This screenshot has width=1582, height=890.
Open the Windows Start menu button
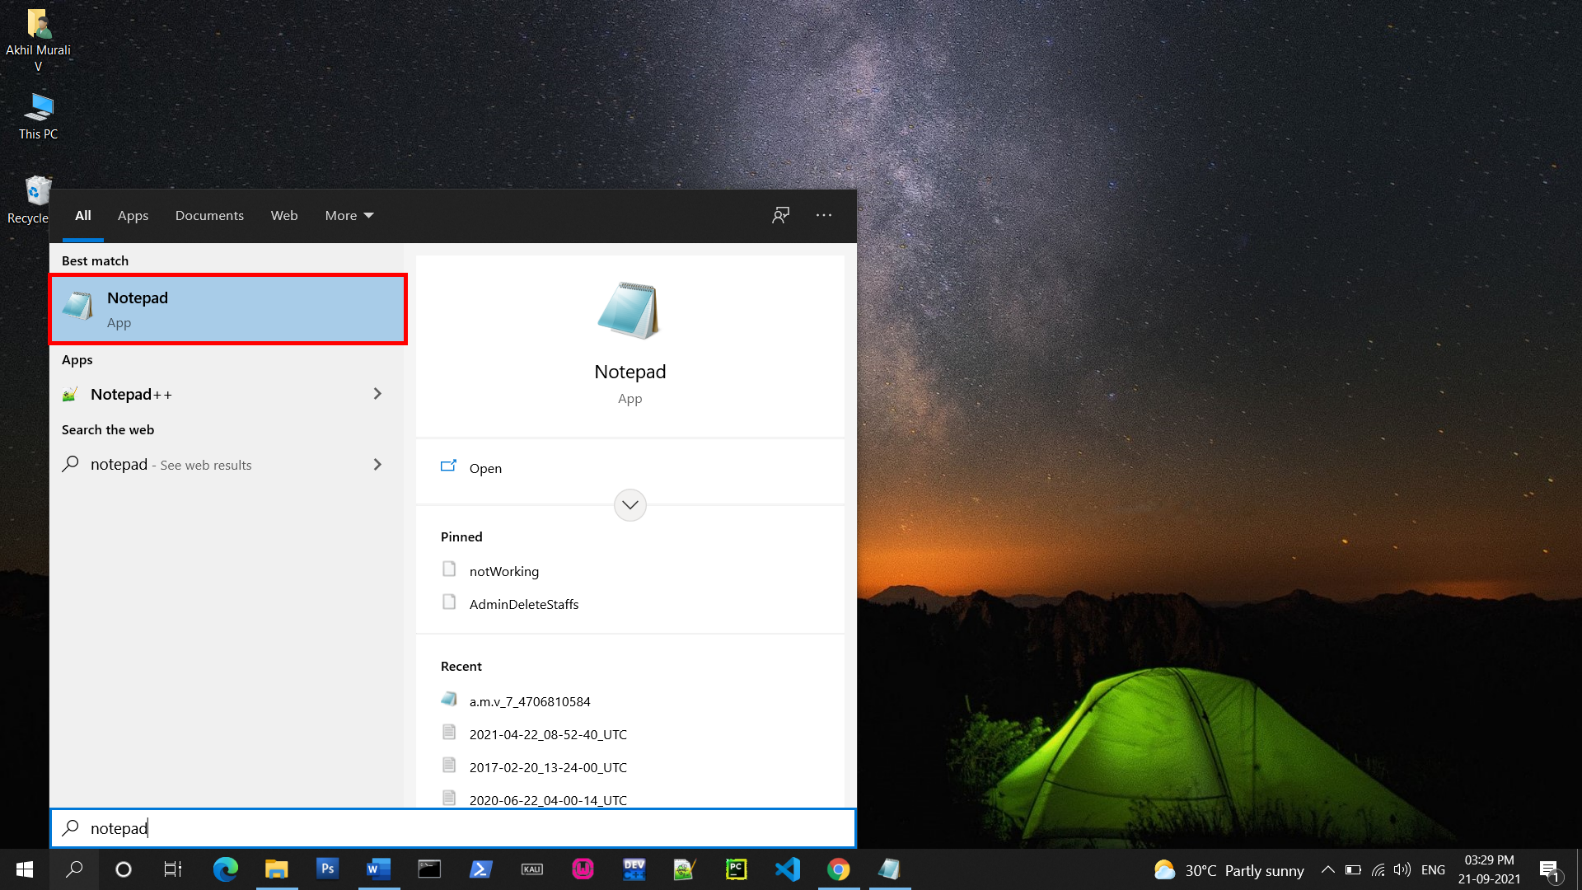[x=24, y=869]
